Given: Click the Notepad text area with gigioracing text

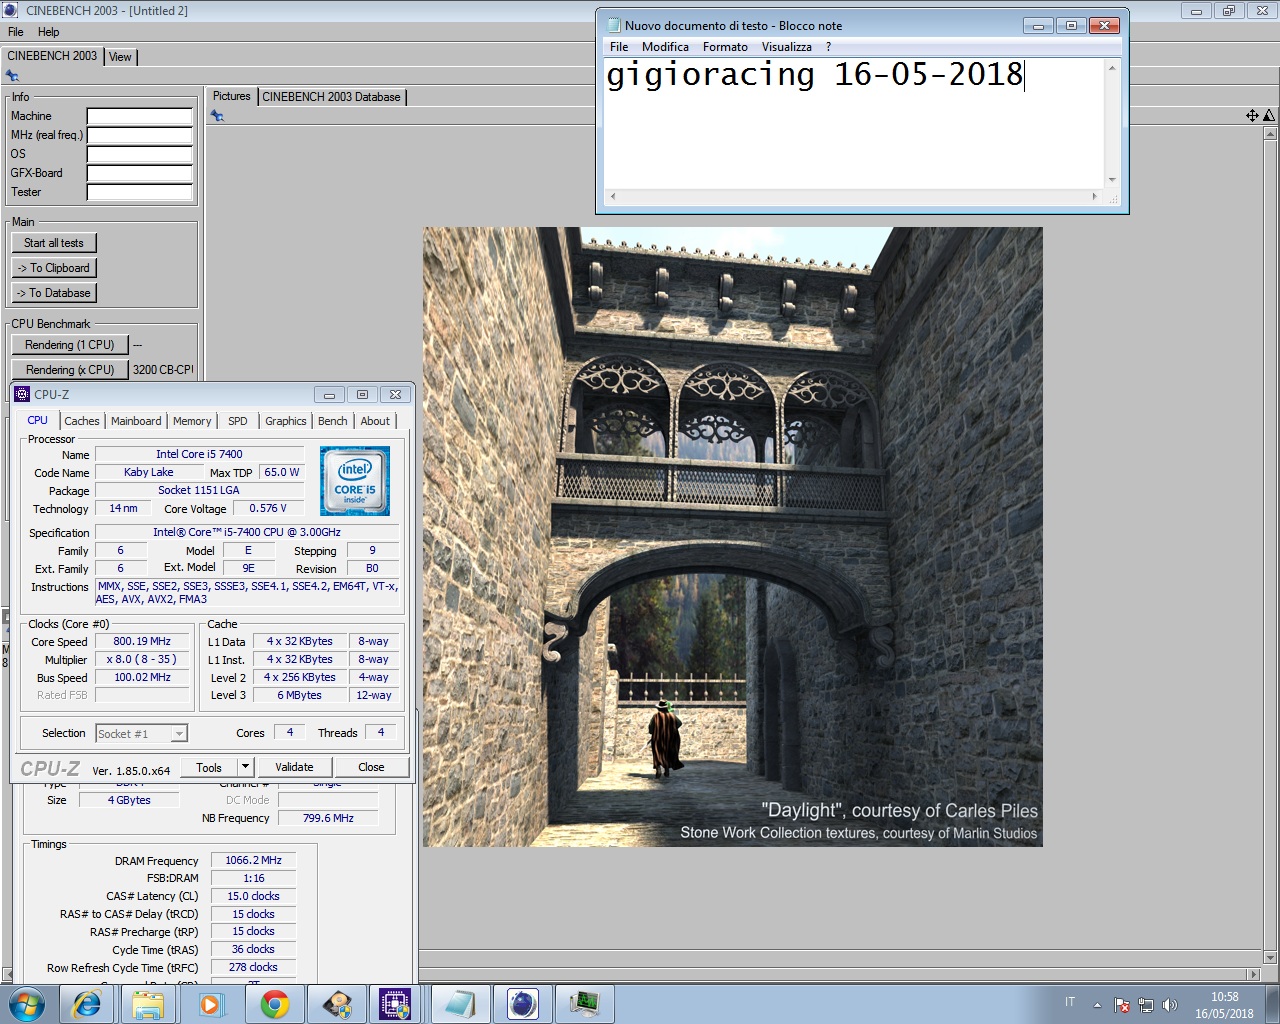Looking at the screenshot, I should tap(853, 123).
